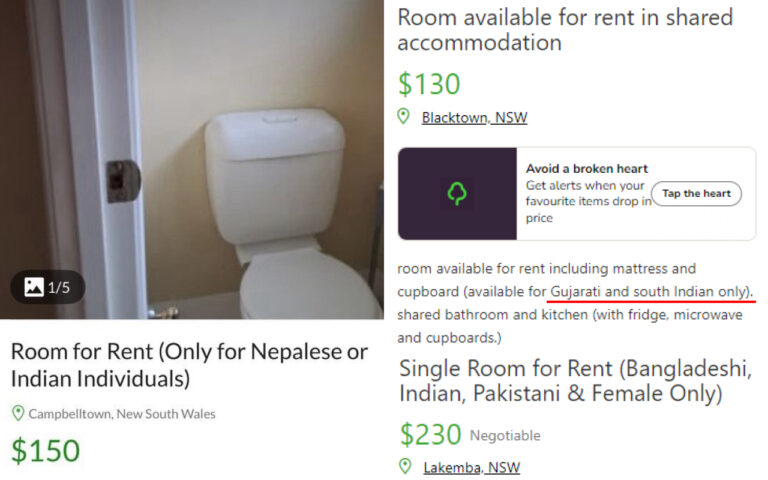Image resolution: width=768 pixels, height=480 pixels.
Task: Open the 'Room available for rent in shared accommodation' heading
Action: pyautogui.click(x=565, y=30)
